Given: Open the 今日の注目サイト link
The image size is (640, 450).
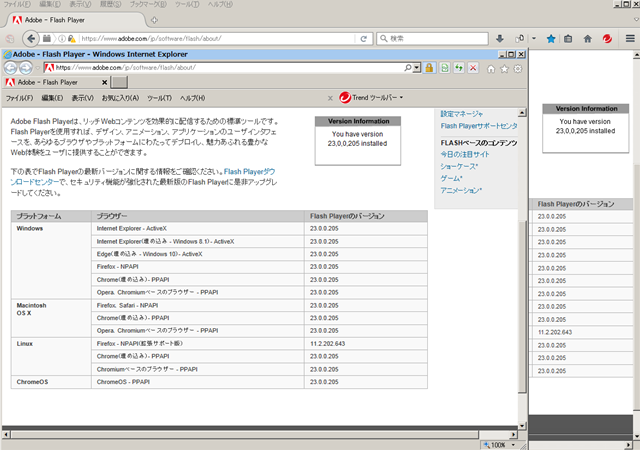Looking at the screenshot, I should click(464, 154).
